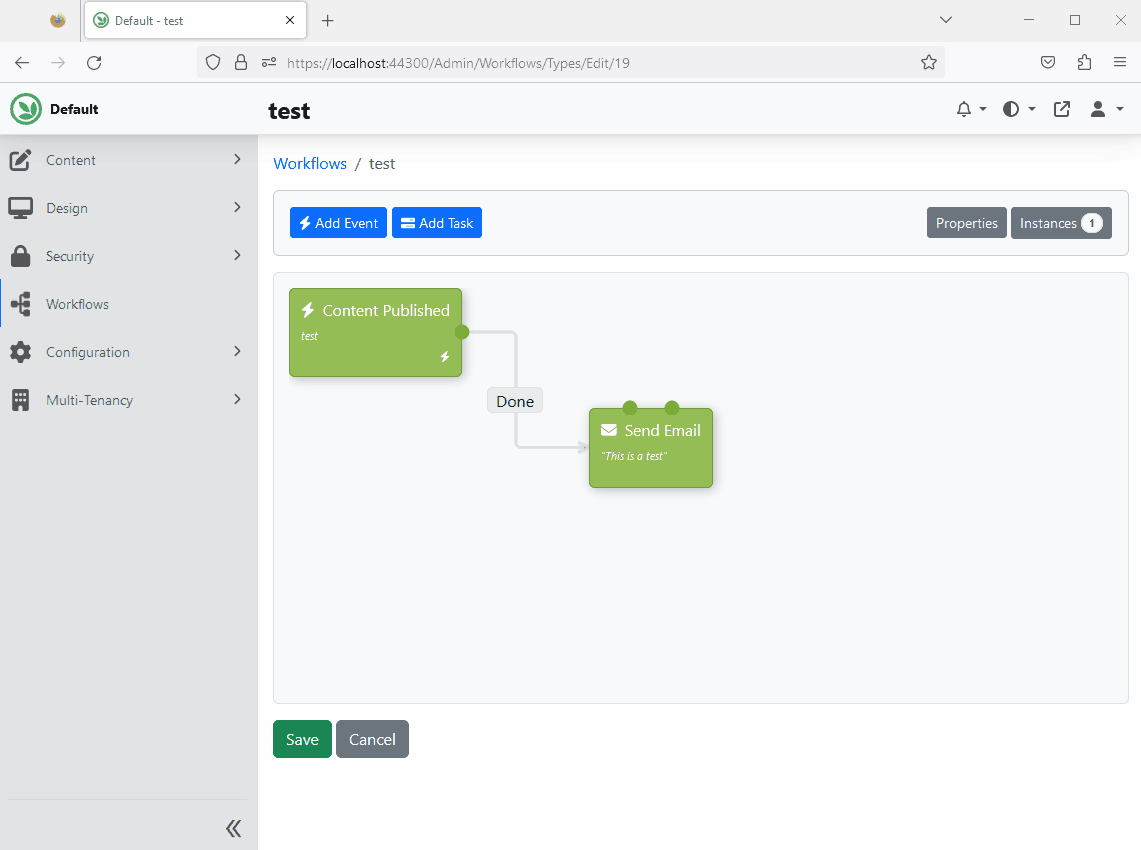1141x850 pixels.
Task: Click the Security lock icon in sidebar
Action: coord(20,256)
